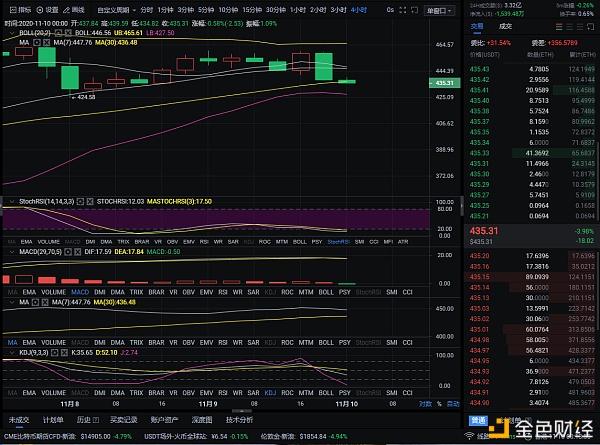Open the 指标 indicators menu

click(x=20, y=10)
